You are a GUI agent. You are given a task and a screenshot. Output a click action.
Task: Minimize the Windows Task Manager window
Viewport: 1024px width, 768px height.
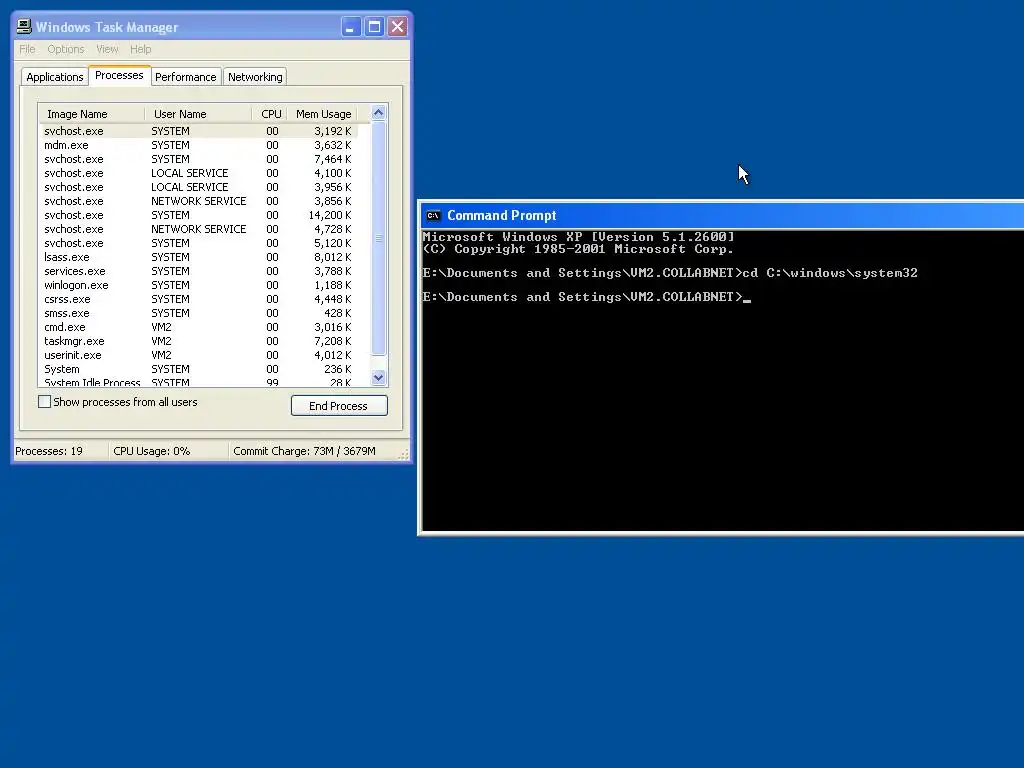coord(351,27)
